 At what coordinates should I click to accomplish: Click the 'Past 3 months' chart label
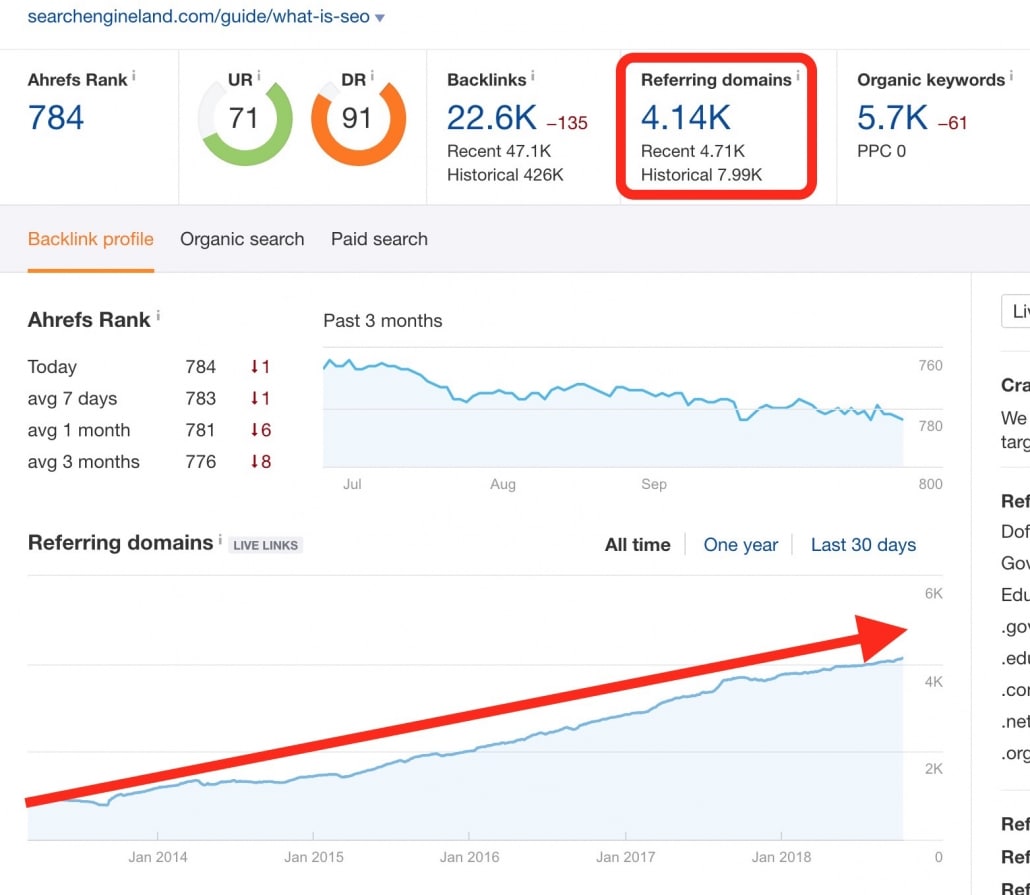pos(382,321)
